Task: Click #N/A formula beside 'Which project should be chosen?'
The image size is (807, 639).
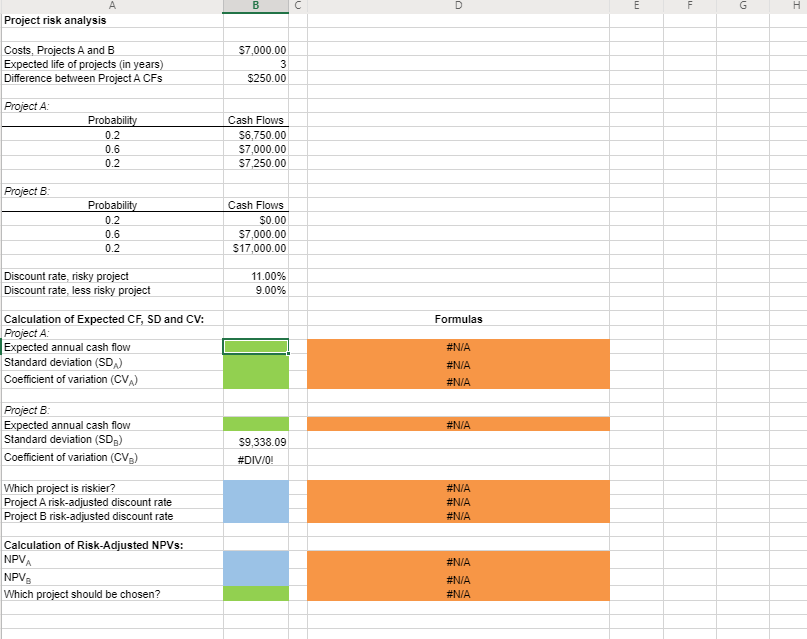Action: 459,594
